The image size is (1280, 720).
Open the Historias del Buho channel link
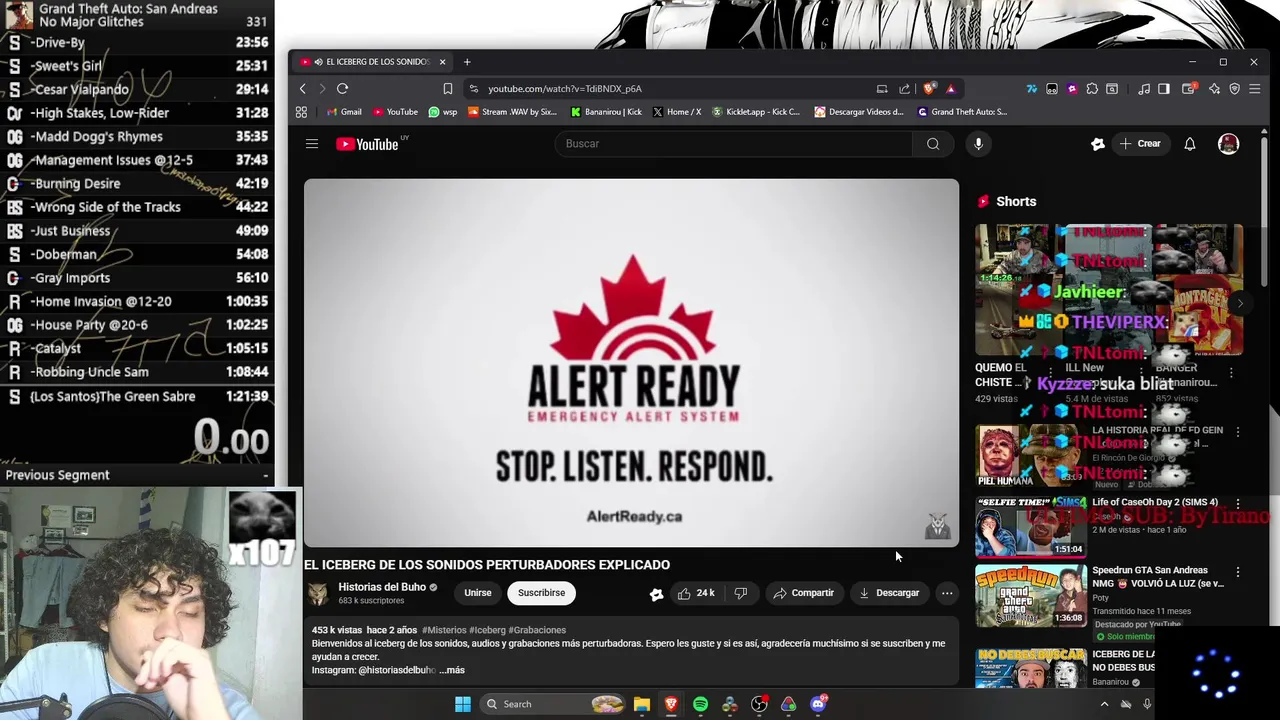click(x=382, y=587)
